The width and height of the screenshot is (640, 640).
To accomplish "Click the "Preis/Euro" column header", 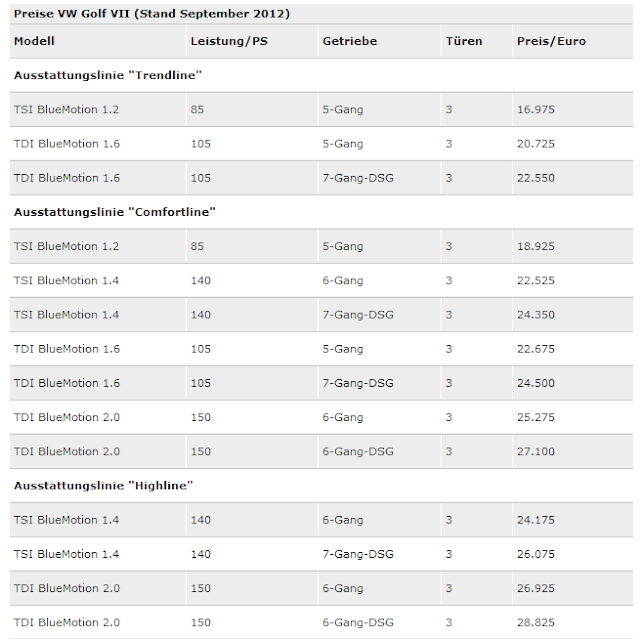I will (551, 41).
